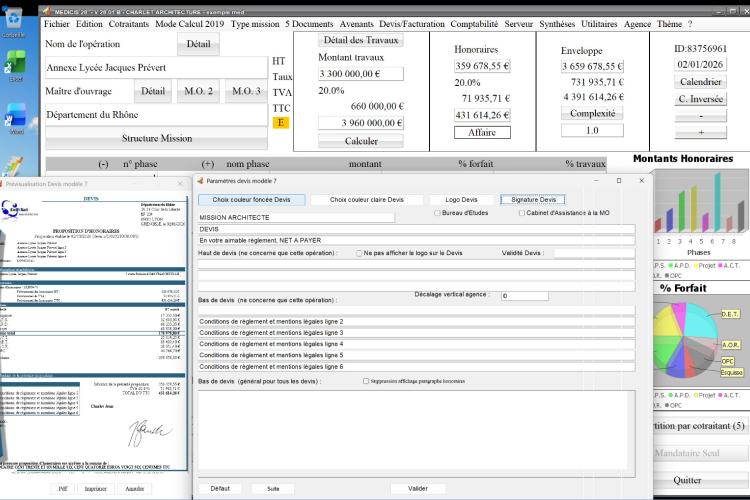Click the Calculer button
The height and width of the screenshot is (500, 750).
pyautogui.click(x=361, y=141)
